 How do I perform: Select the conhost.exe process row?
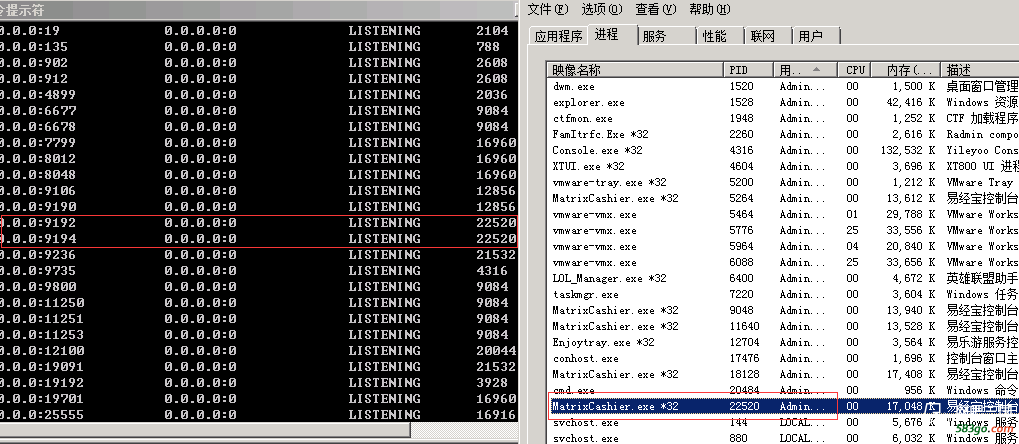[x=783, y=359]
